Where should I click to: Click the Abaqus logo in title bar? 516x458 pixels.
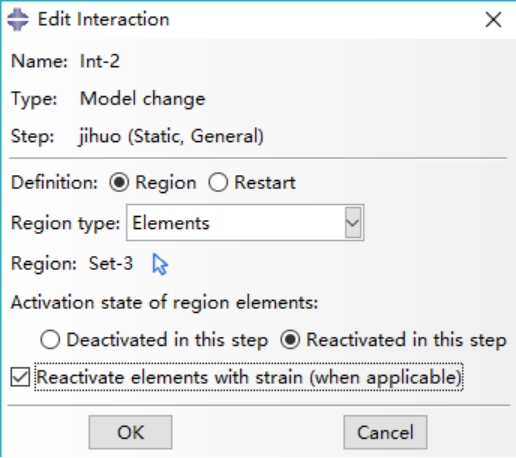18,19
